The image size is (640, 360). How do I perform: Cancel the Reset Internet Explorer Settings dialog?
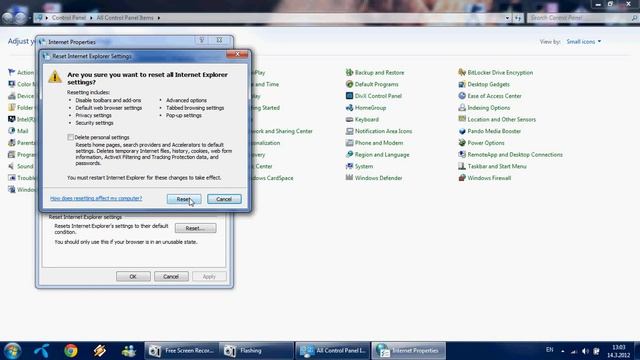coord(224,199)
